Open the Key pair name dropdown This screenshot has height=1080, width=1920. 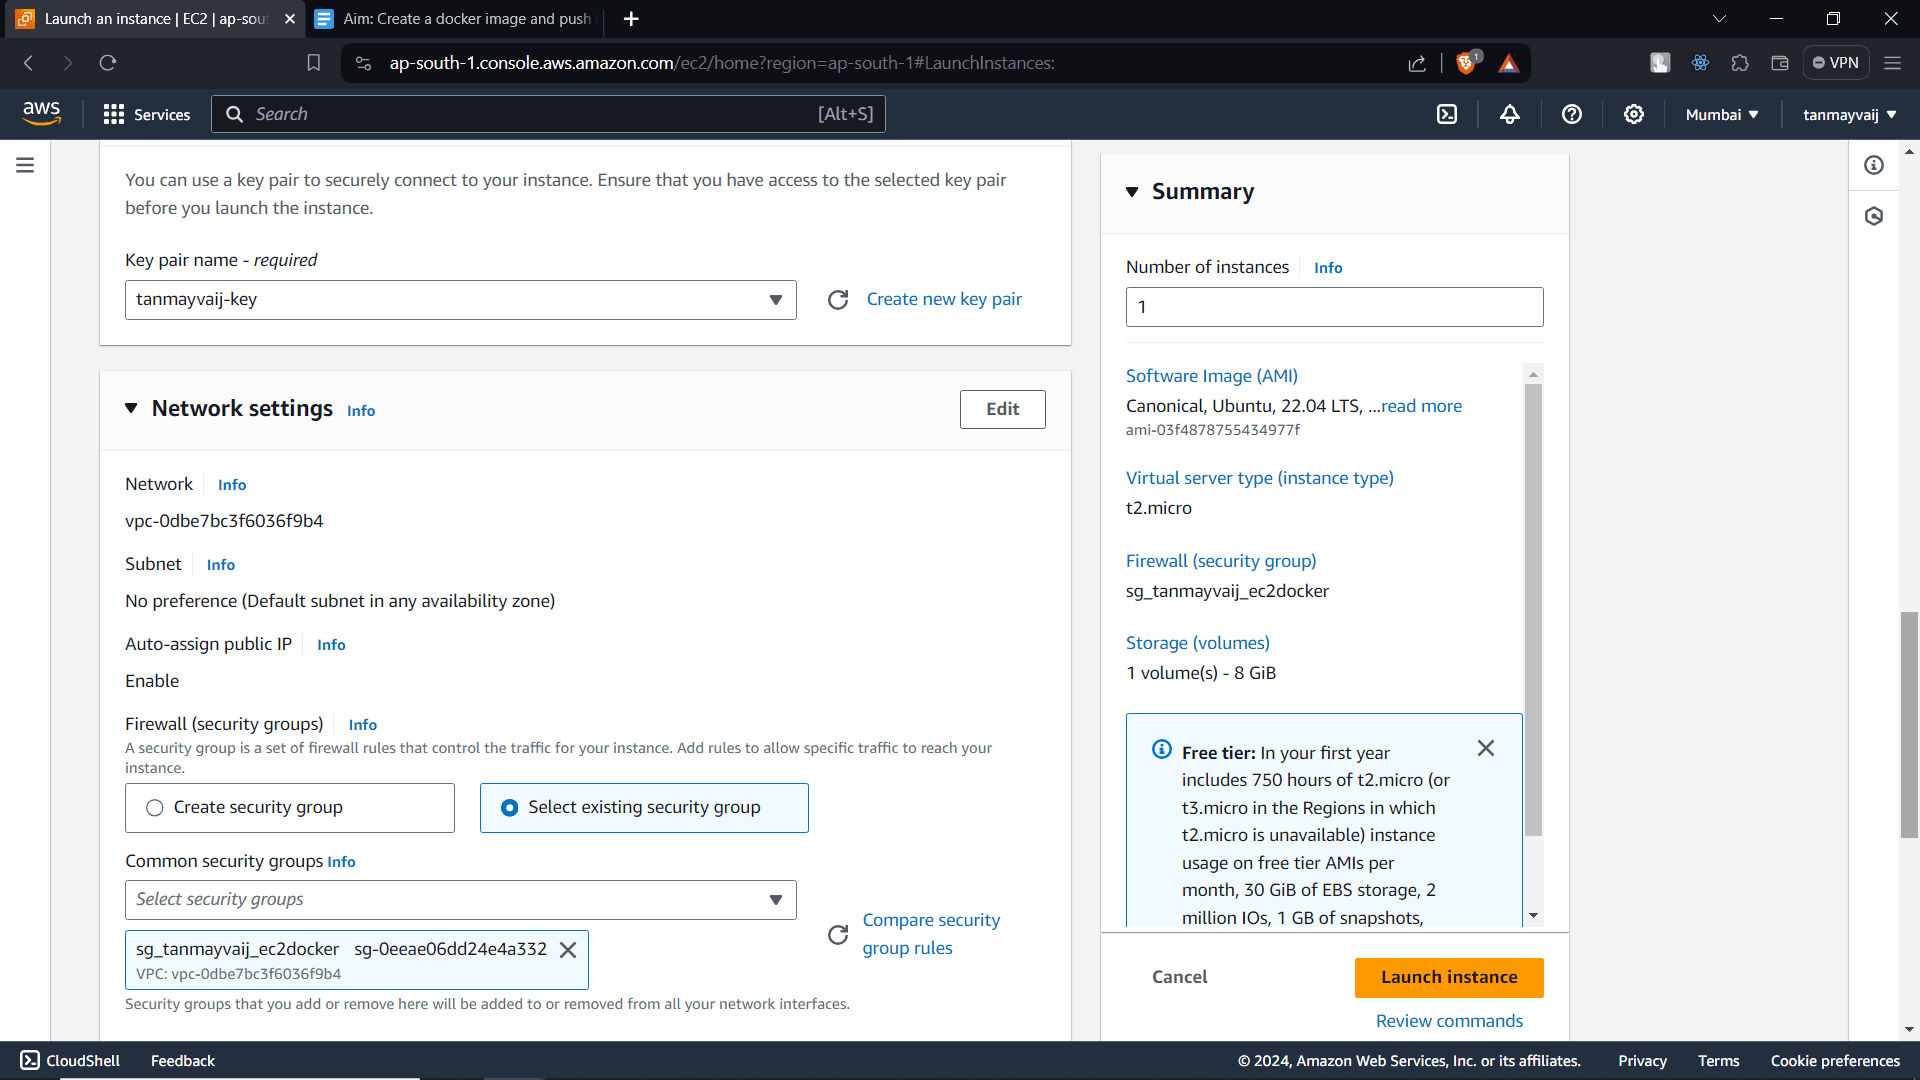click(460, 300)
